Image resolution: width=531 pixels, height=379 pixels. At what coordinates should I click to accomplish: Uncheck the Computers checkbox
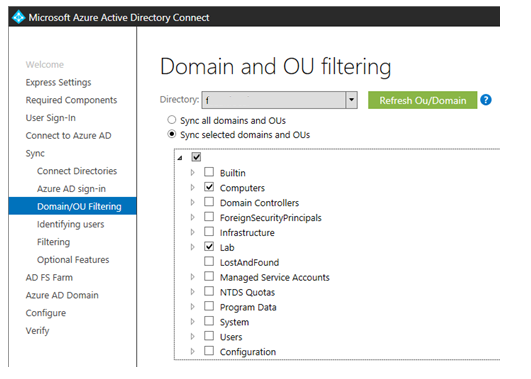pyautogui.click(x=209, y=187)
